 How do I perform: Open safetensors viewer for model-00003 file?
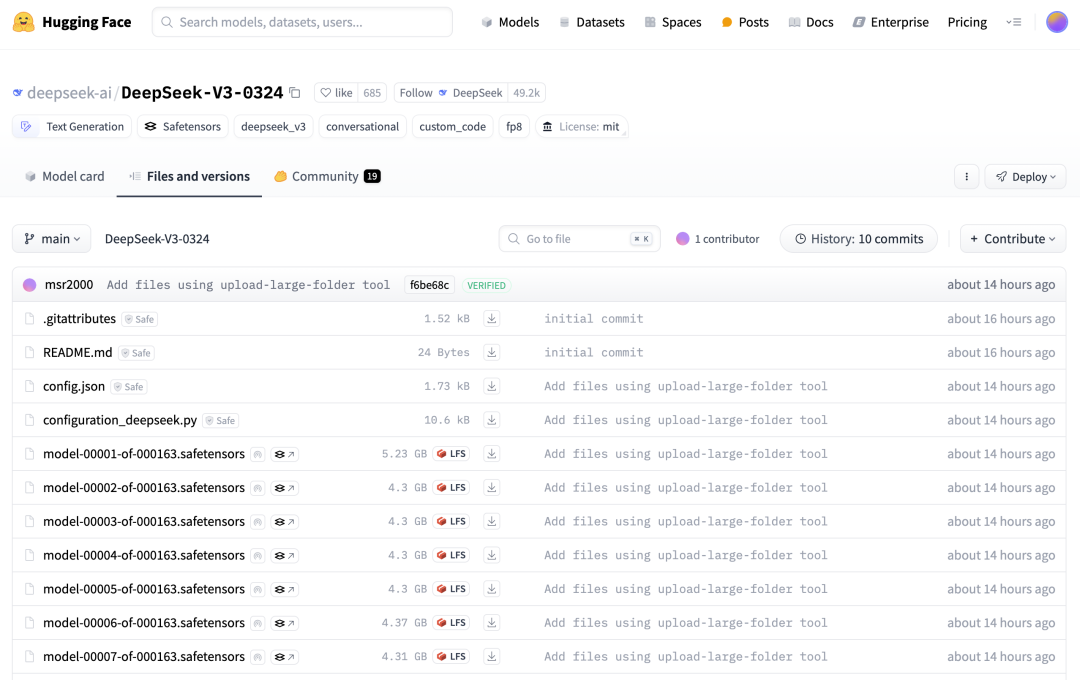[x=284, y=522]
